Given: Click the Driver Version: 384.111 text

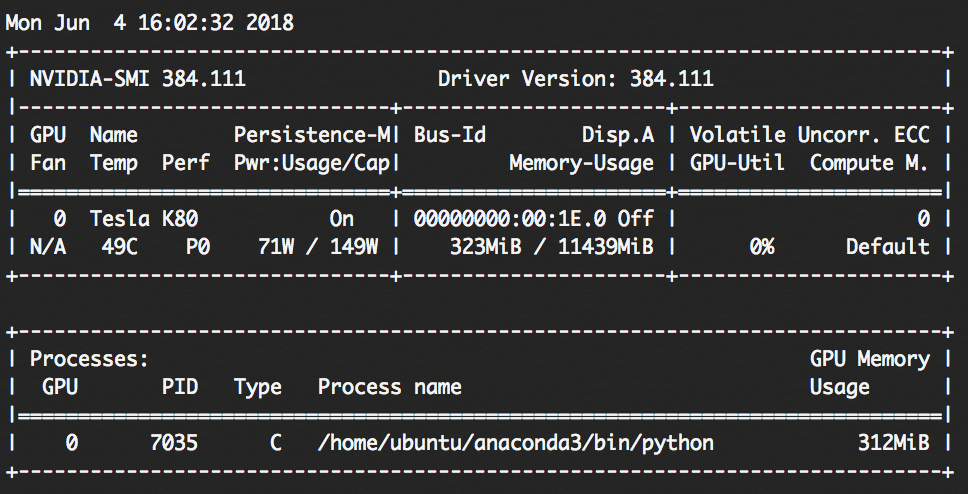Looking at the screenshot, I should tap(575, 79).
